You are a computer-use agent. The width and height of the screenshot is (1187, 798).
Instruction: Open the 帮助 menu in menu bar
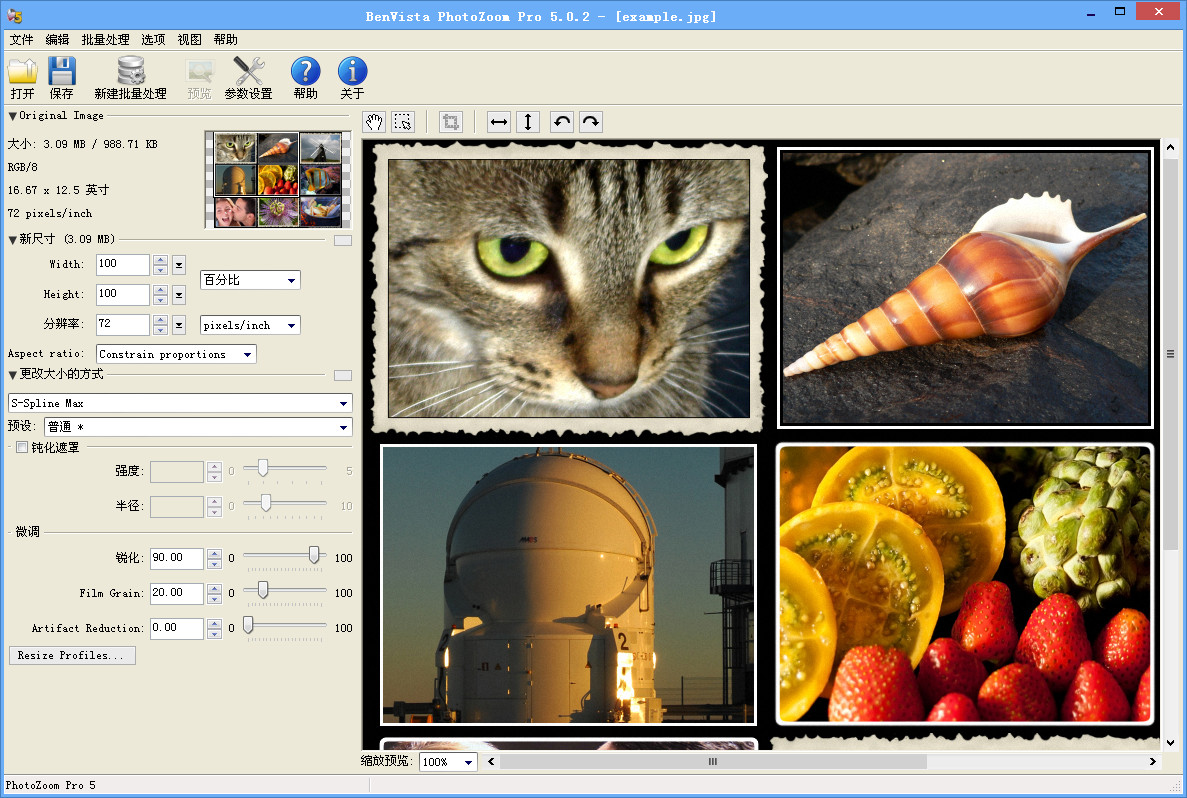tap(226, 39)
